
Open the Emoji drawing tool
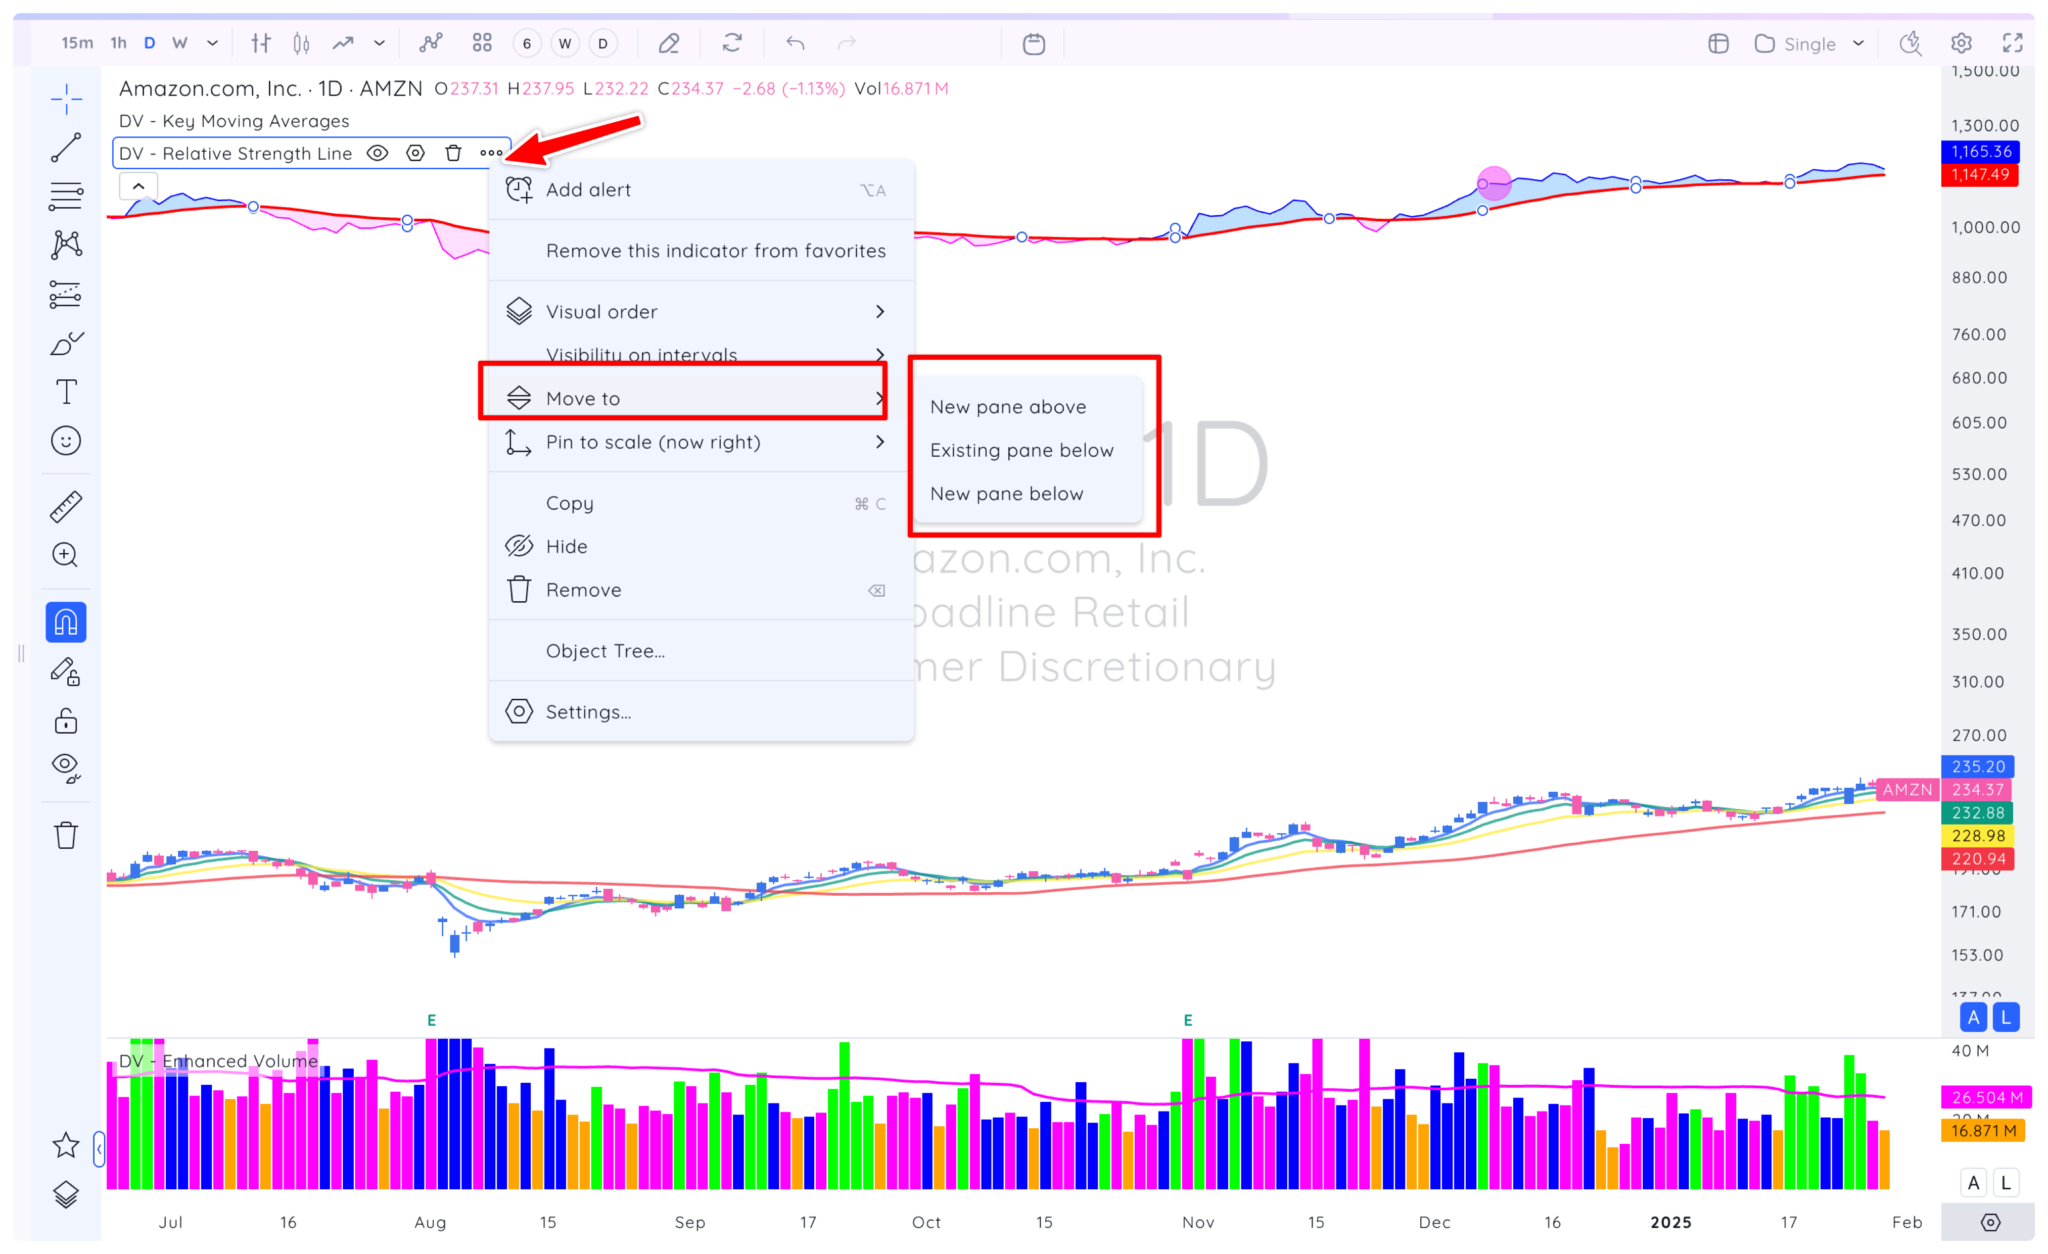pyautogui.click(x=65, y=440)
